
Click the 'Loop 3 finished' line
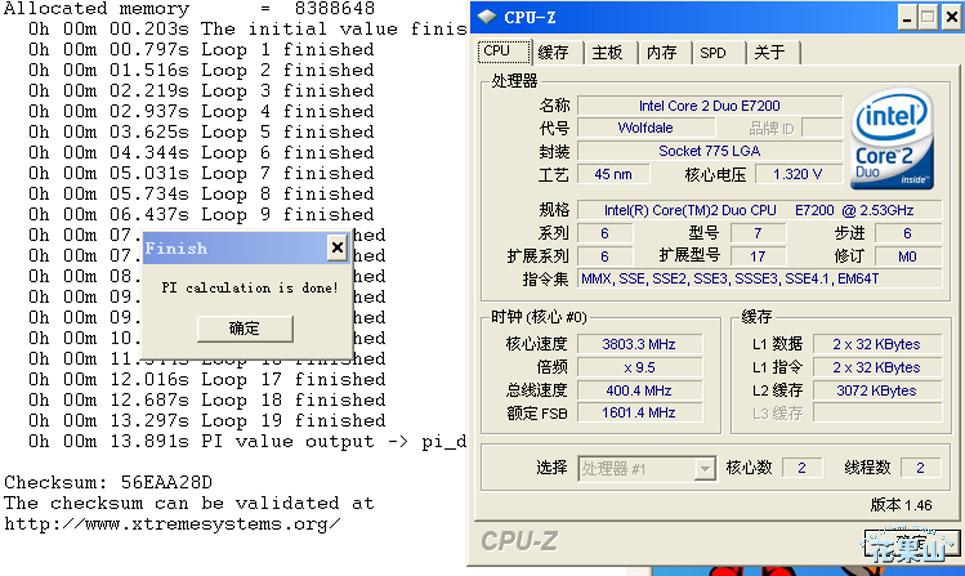(201, 90)
